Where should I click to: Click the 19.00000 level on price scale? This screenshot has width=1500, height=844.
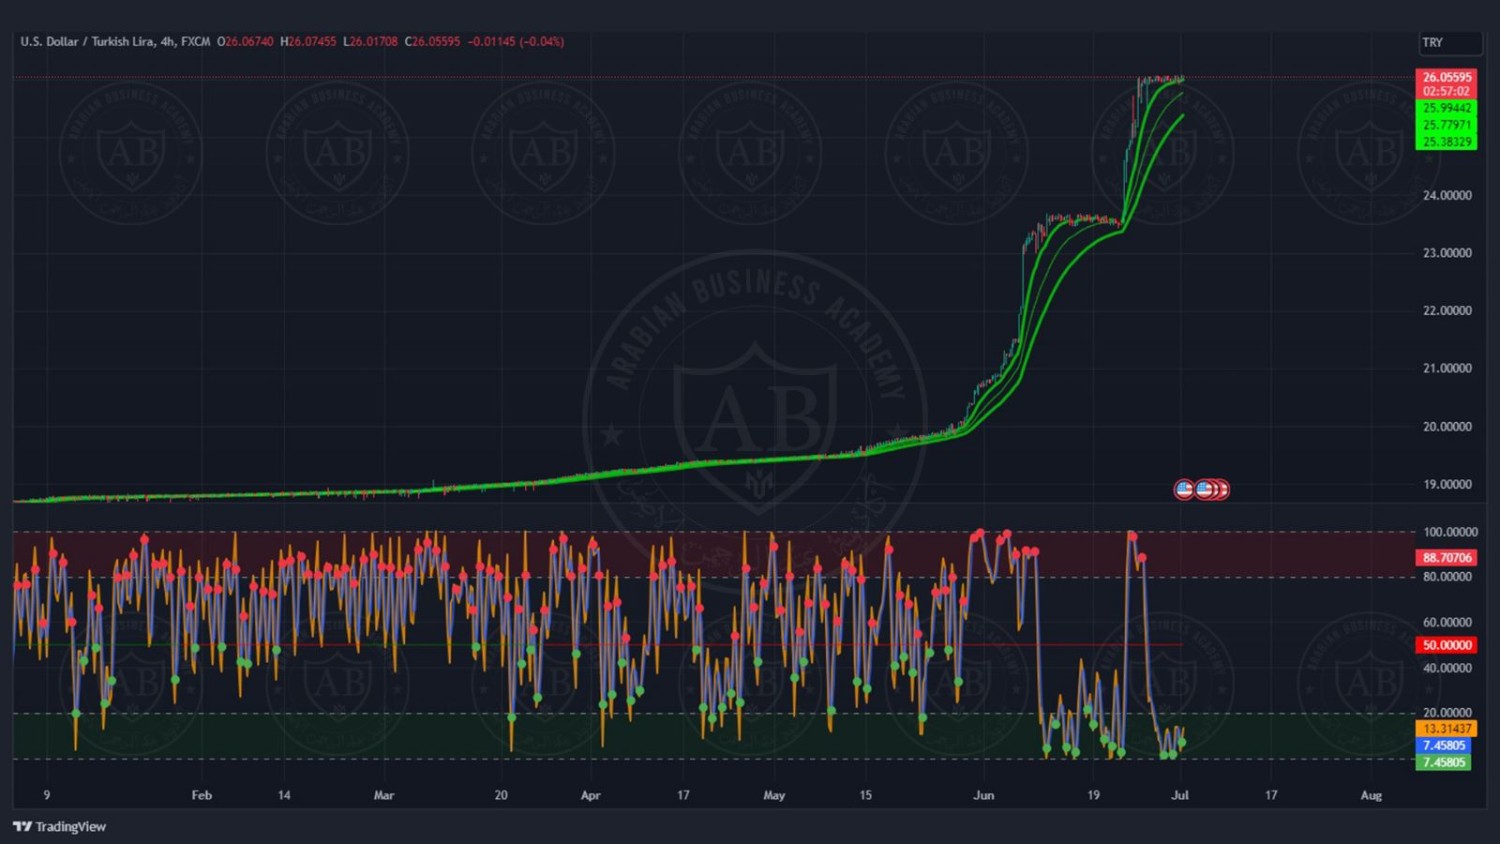point(1446,484)
